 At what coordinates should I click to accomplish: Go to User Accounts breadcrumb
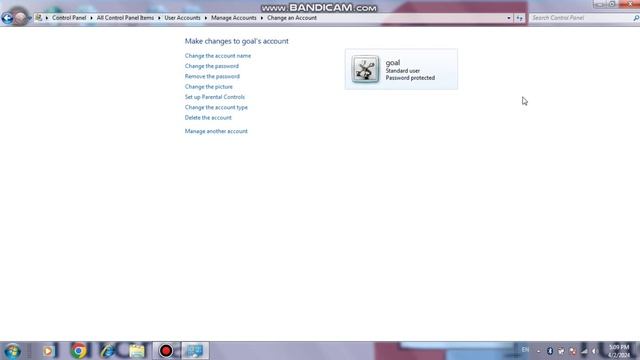(x=182, y=18)
